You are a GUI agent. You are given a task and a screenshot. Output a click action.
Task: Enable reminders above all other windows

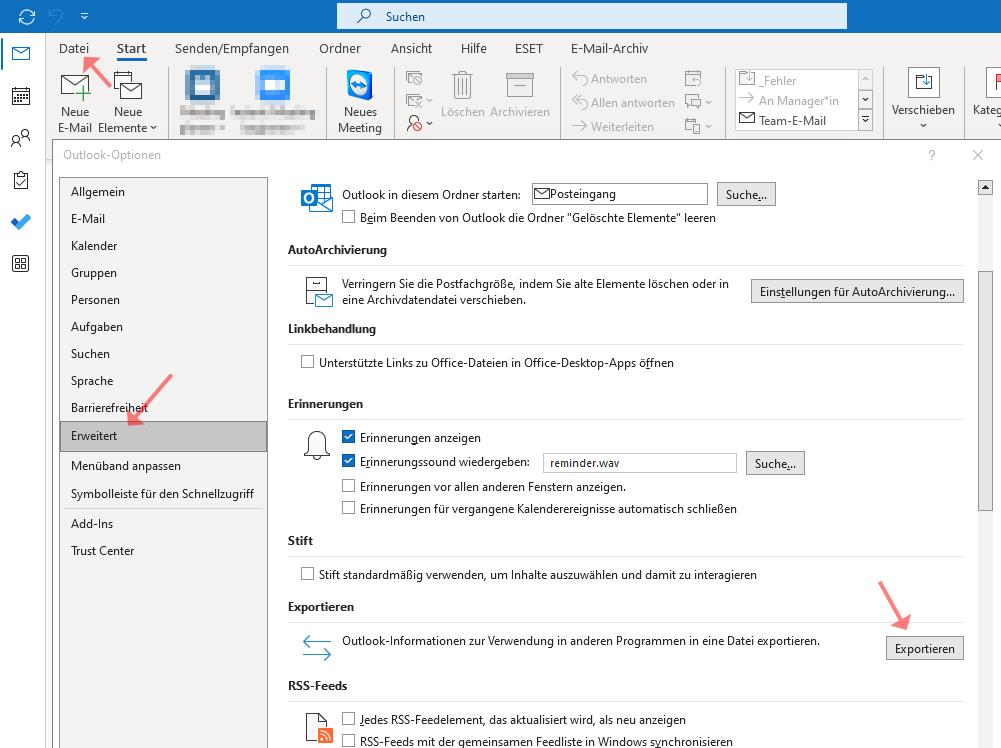pos(349,486)
